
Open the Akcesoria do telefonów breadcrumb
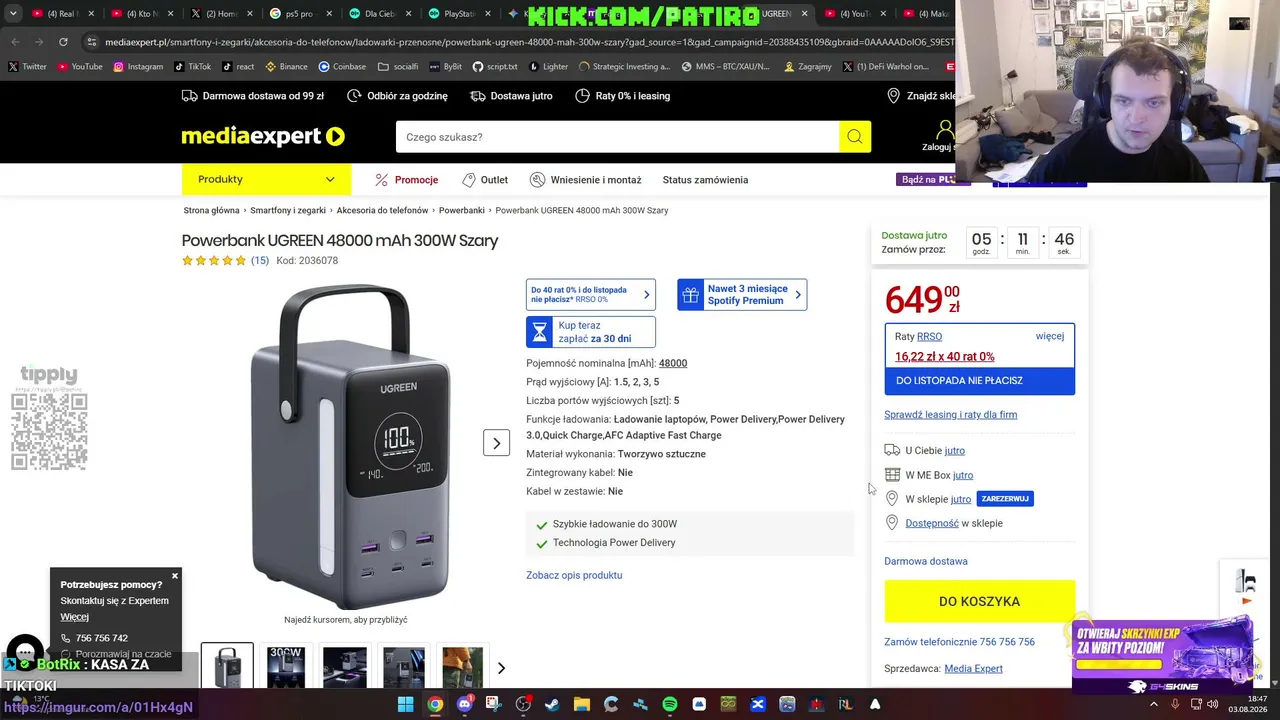[382, 211]
